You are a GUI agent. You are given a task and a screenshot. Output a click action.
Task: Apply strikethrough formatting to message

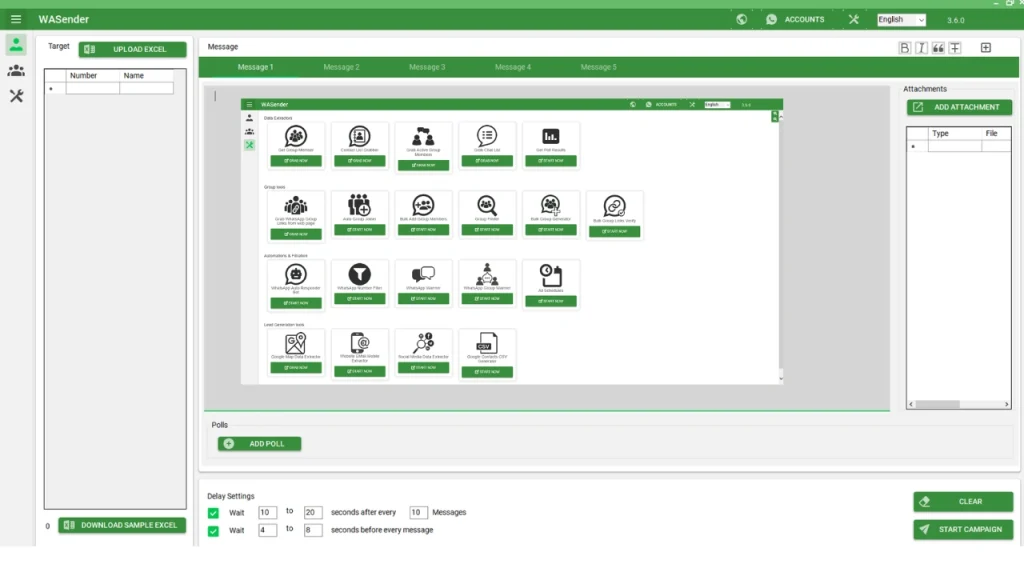click(955, 48)
